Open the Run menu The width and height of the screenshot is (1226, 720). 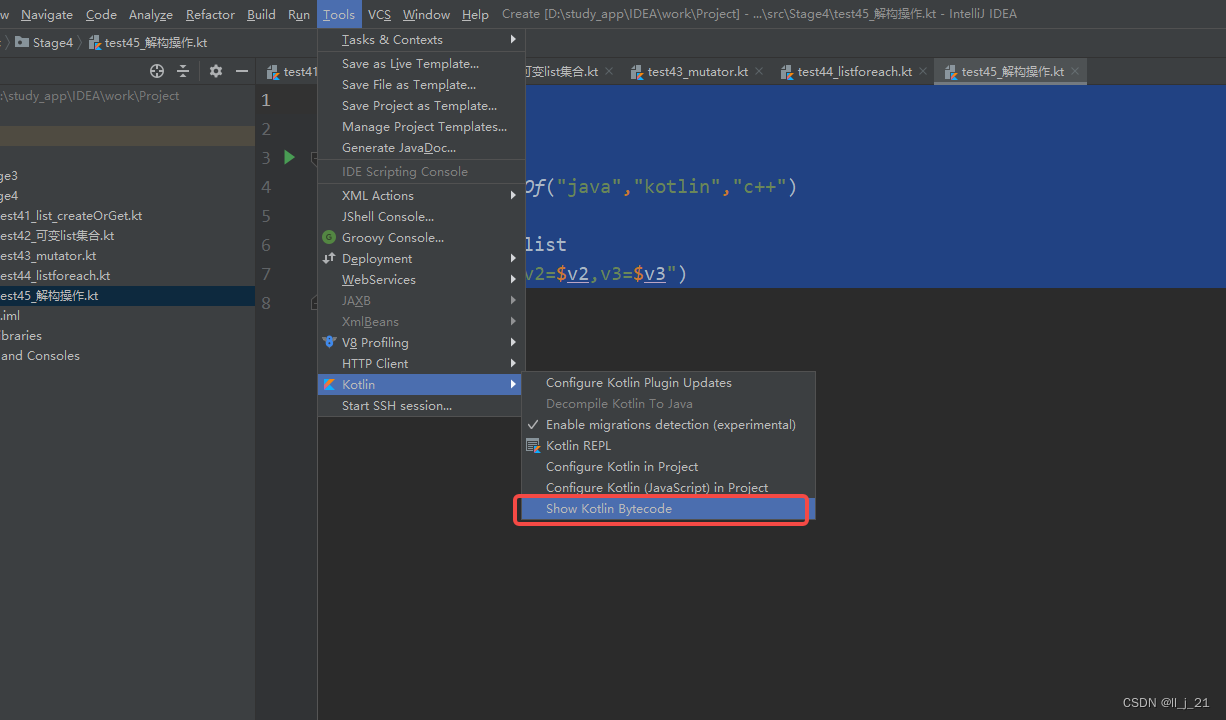299,14
